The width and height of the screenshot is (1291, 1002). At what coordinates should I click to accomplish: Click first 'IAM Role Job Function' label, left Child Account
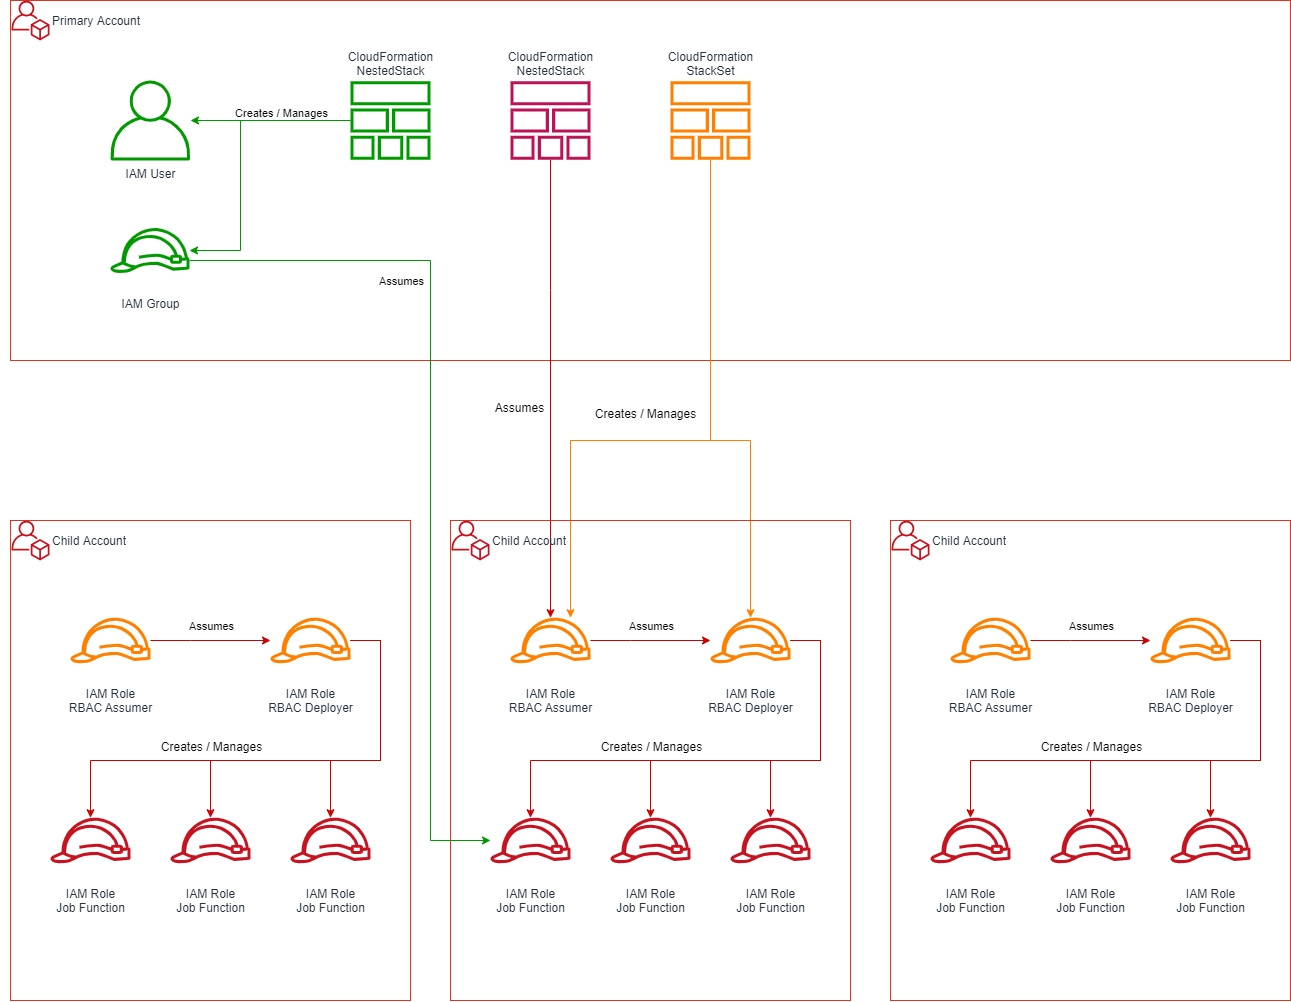coord(90,901)
